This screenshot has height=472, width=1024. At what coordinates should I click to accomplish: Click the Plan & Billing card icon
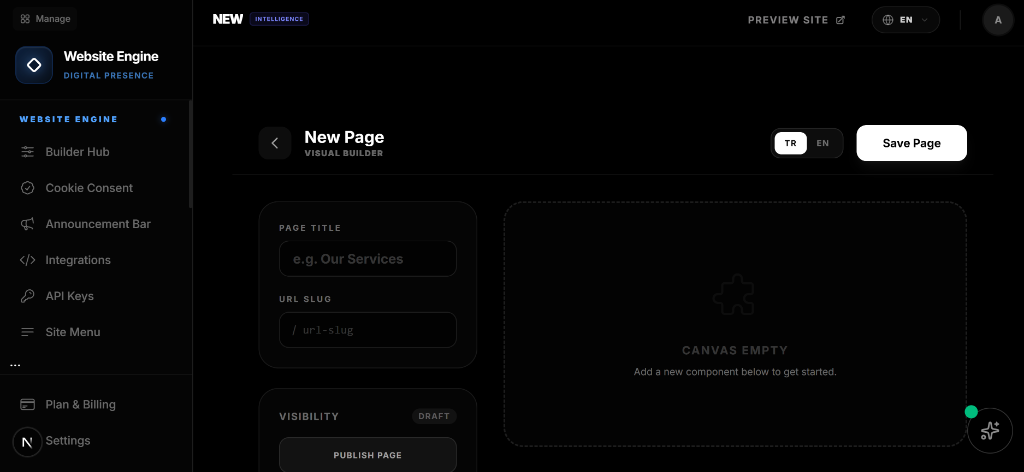point(27,405)
